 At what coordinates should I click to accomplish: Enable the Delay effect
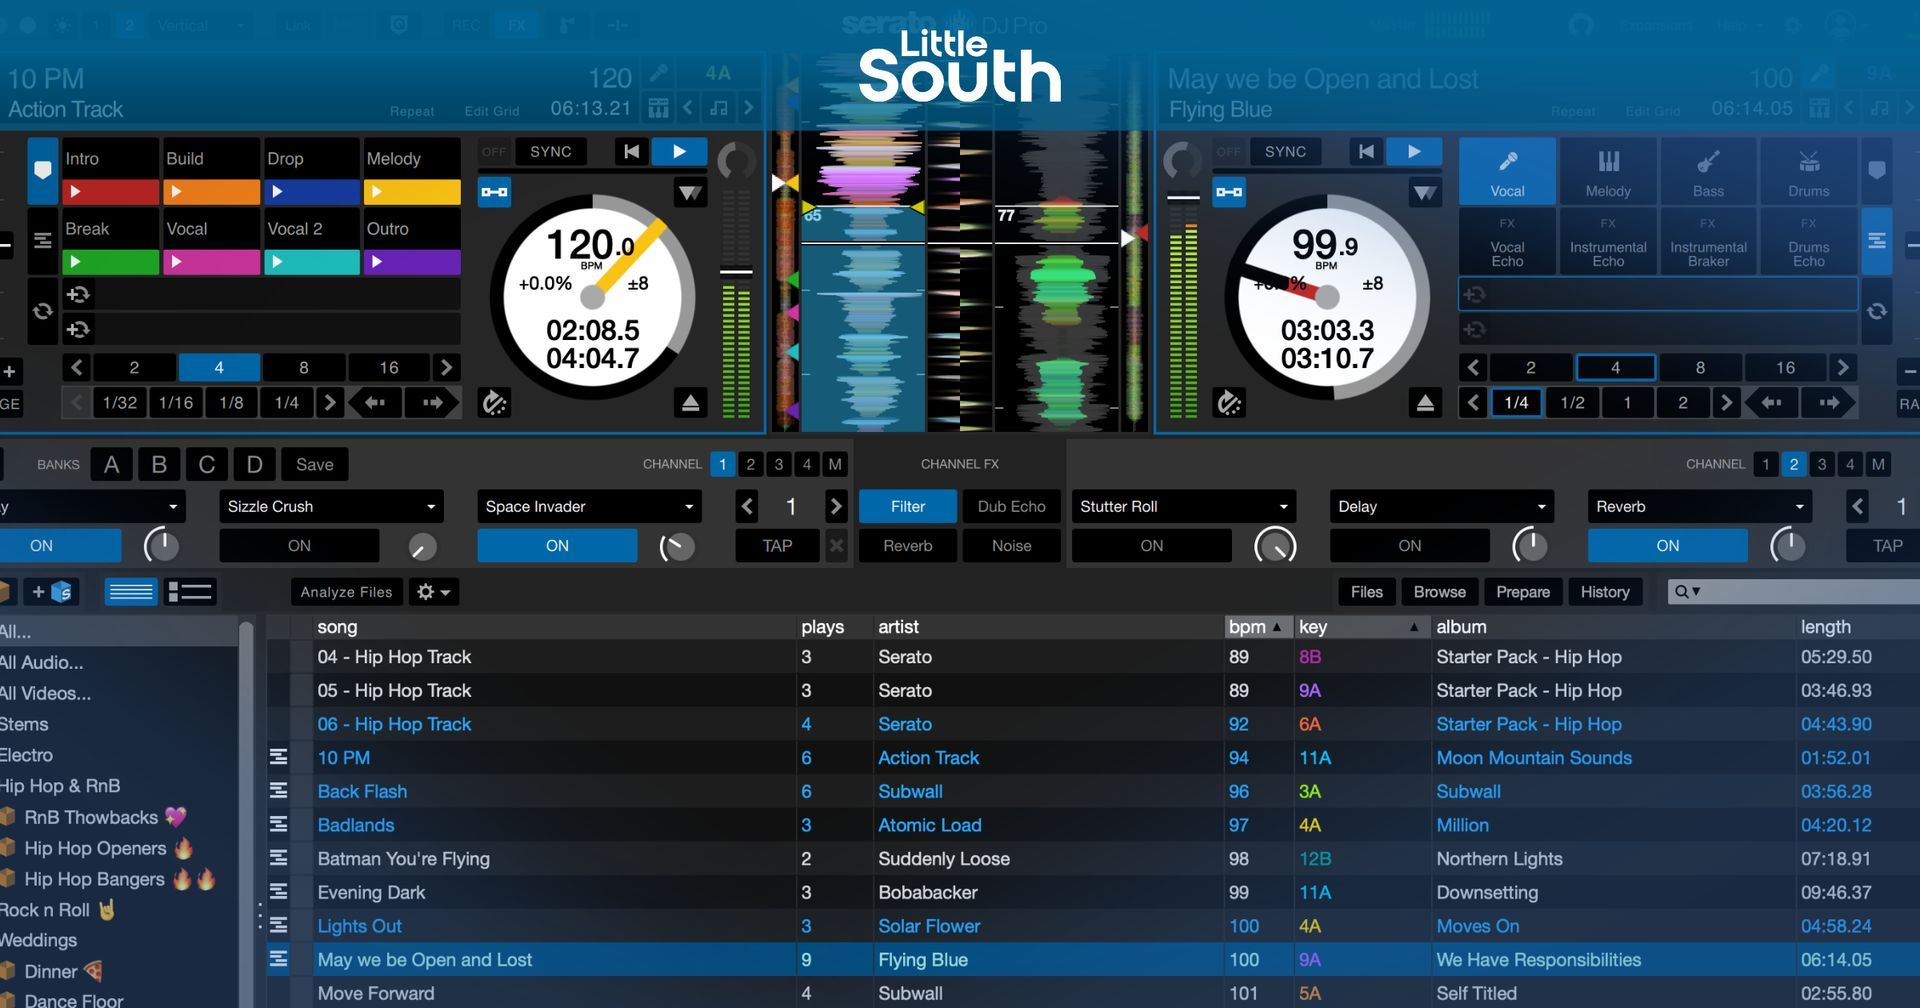(1410, 546)
